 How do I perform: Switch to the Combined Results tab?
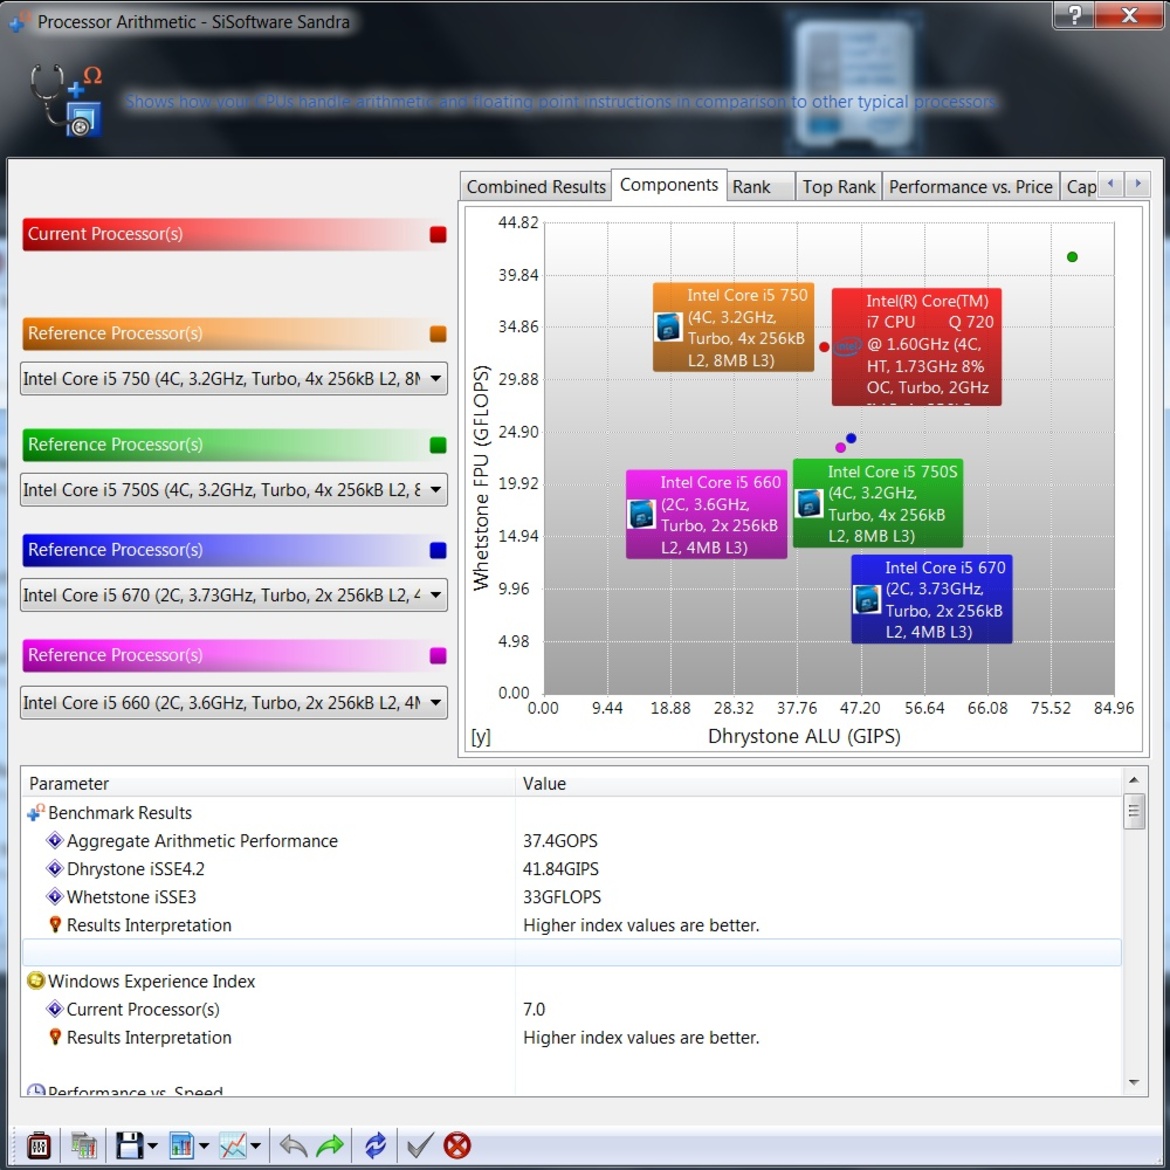tap(536, 187)
